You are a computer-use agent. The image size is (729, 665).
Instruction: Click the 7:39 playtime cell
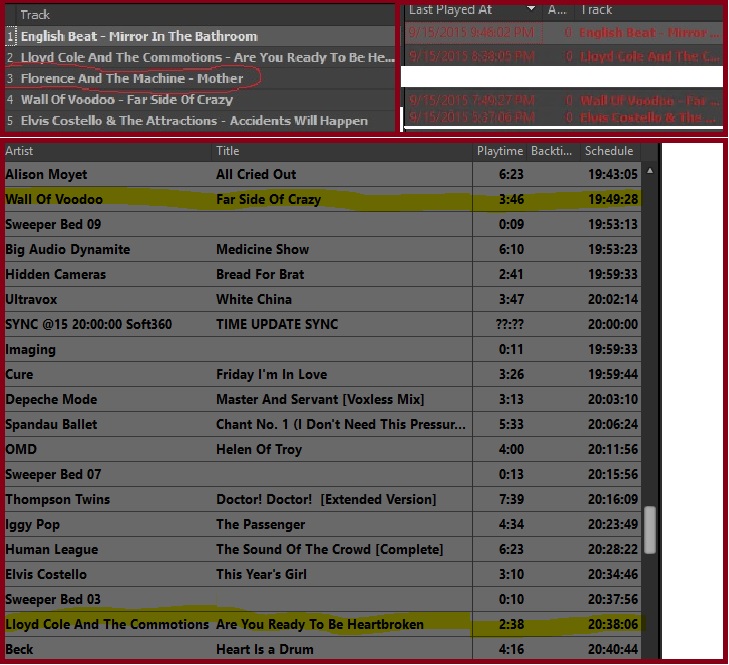click(511, 499)
